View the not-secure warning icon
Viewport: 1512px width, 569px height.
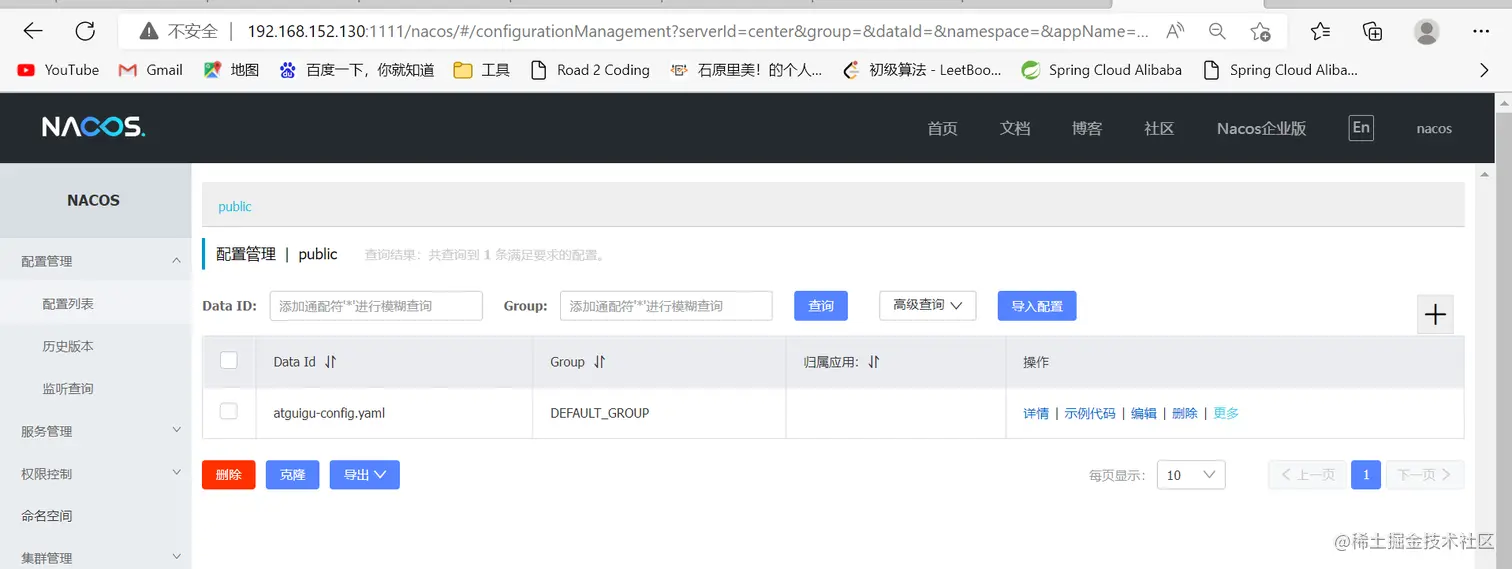pyautogui.click(x=149, y=31)
